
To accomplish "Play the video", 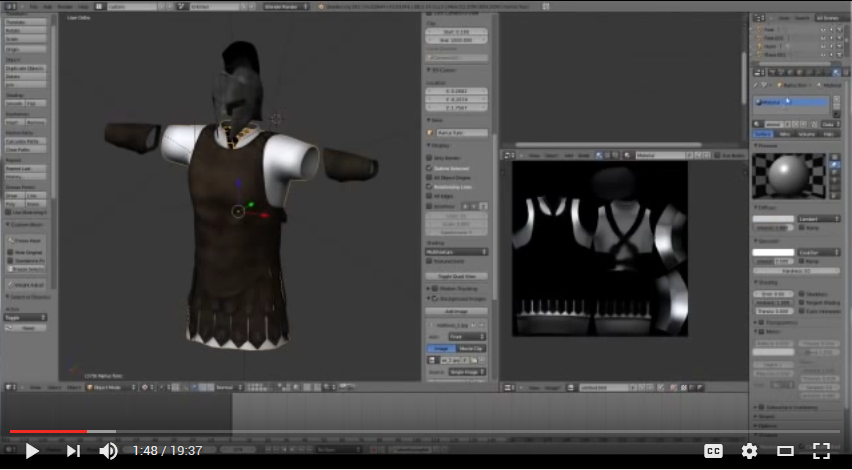I will (x=32, y=450).
